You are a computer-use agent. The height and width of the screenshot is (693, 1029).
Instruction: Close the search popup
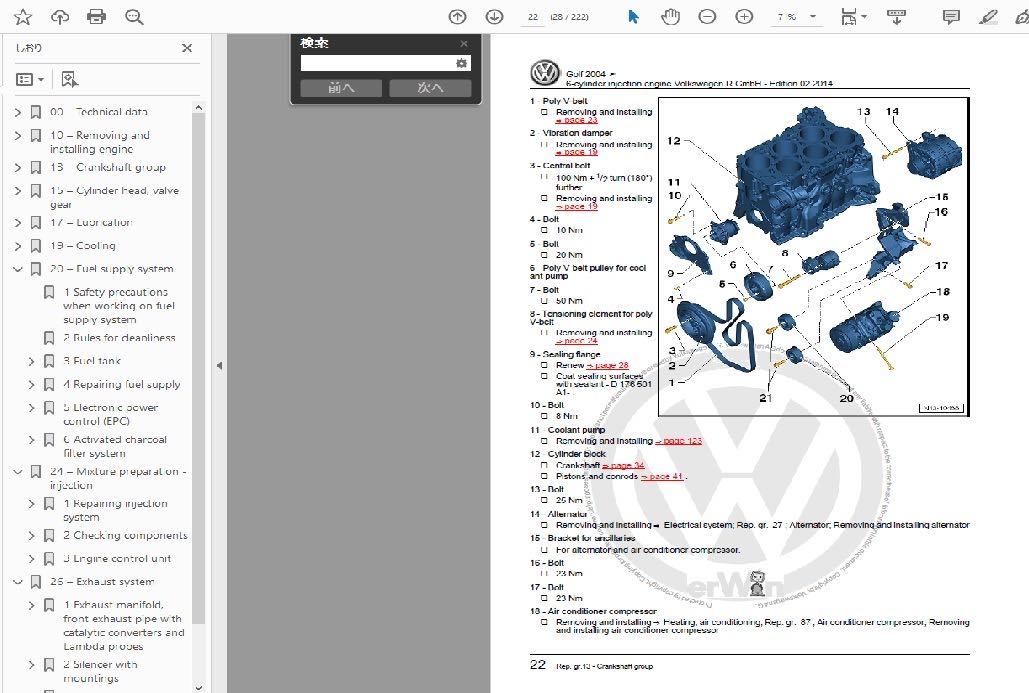click(x=464, y=43)
